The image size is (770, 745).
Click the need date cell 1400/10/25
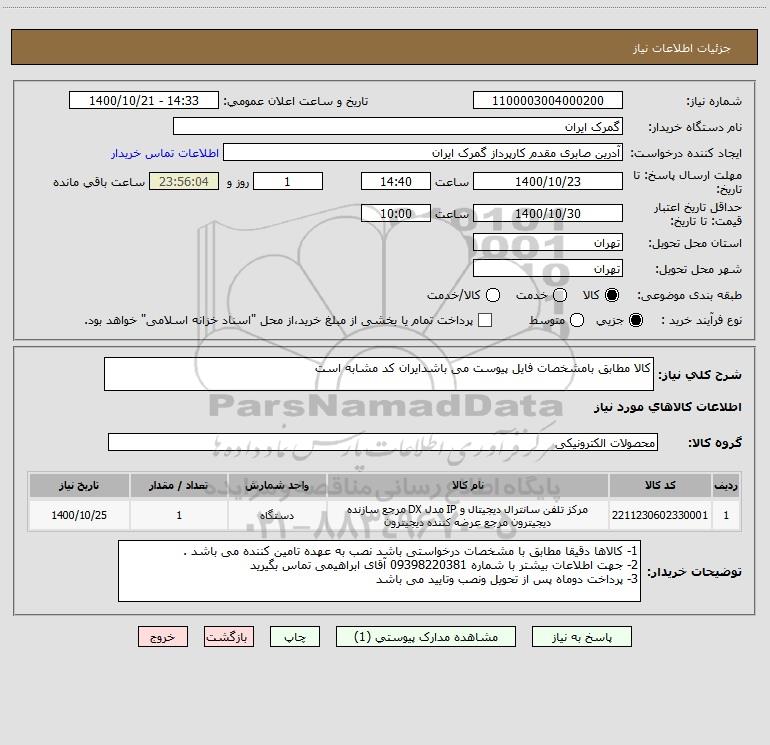point(79,515)
